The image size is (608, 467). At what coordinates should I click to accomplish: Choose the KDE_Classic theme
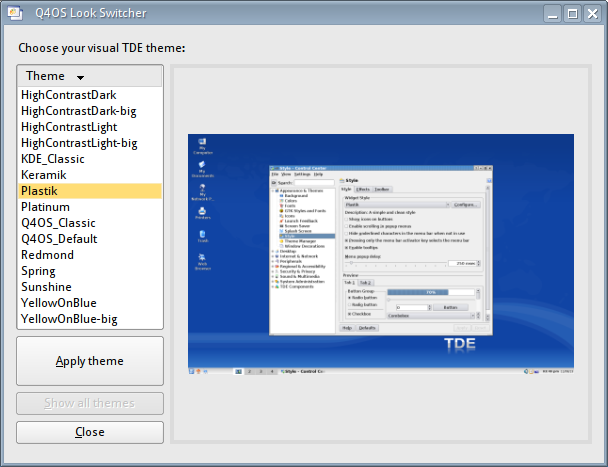(x=90, y=159)
